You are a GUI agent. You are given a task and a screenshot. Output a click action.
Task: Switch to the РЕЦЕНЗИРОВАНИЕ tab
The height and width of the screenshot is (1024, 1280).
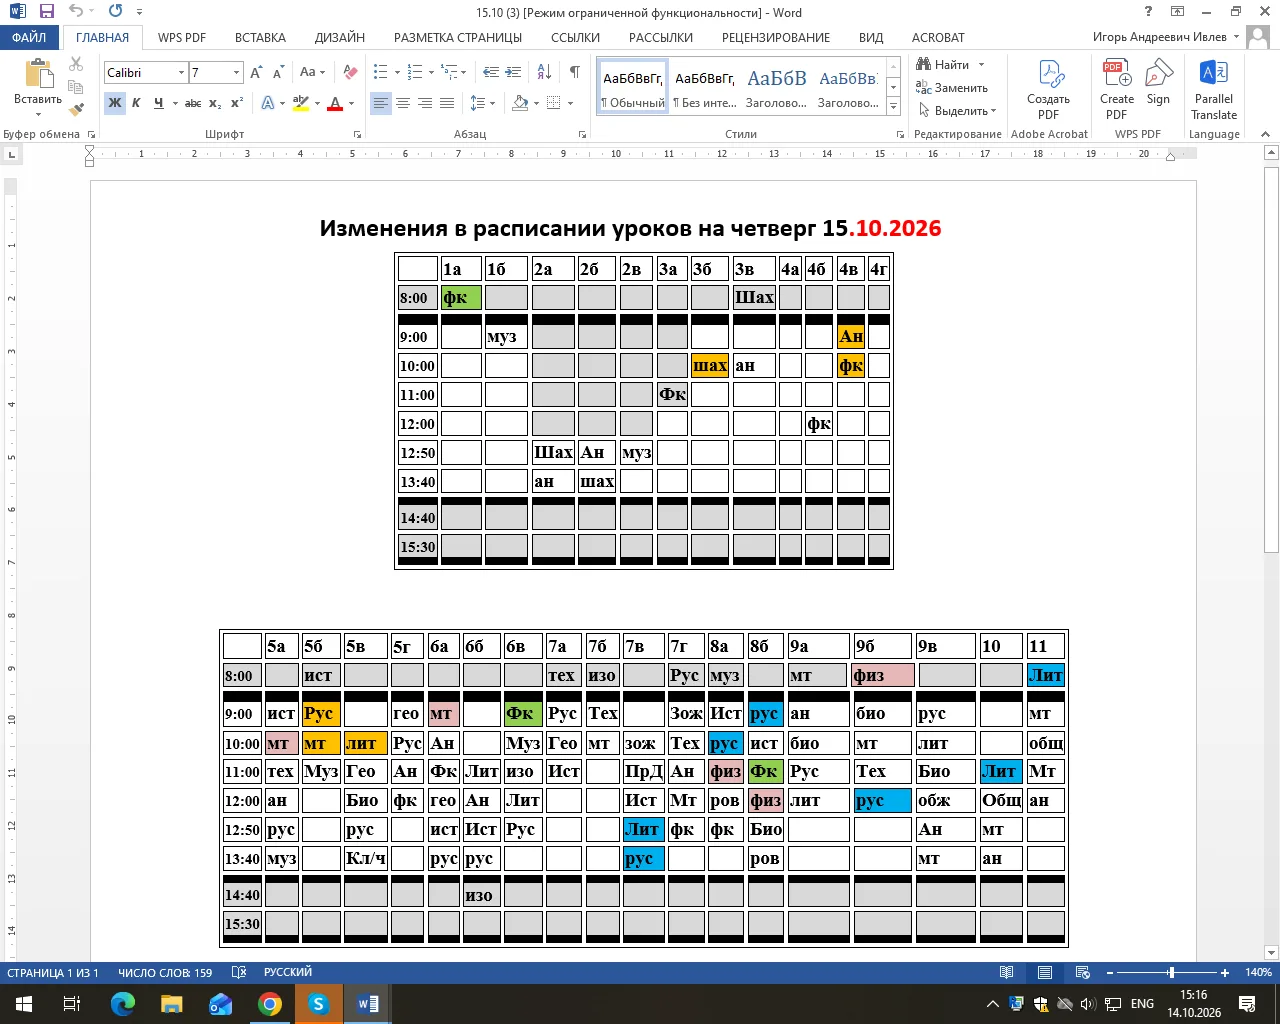click(776, 37)
